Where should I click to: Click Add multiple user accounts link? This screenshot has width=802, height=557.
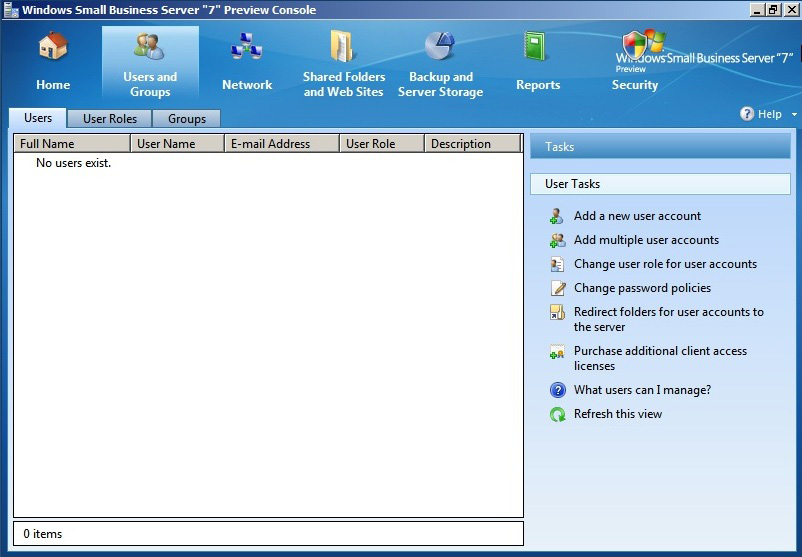point(647,240)
